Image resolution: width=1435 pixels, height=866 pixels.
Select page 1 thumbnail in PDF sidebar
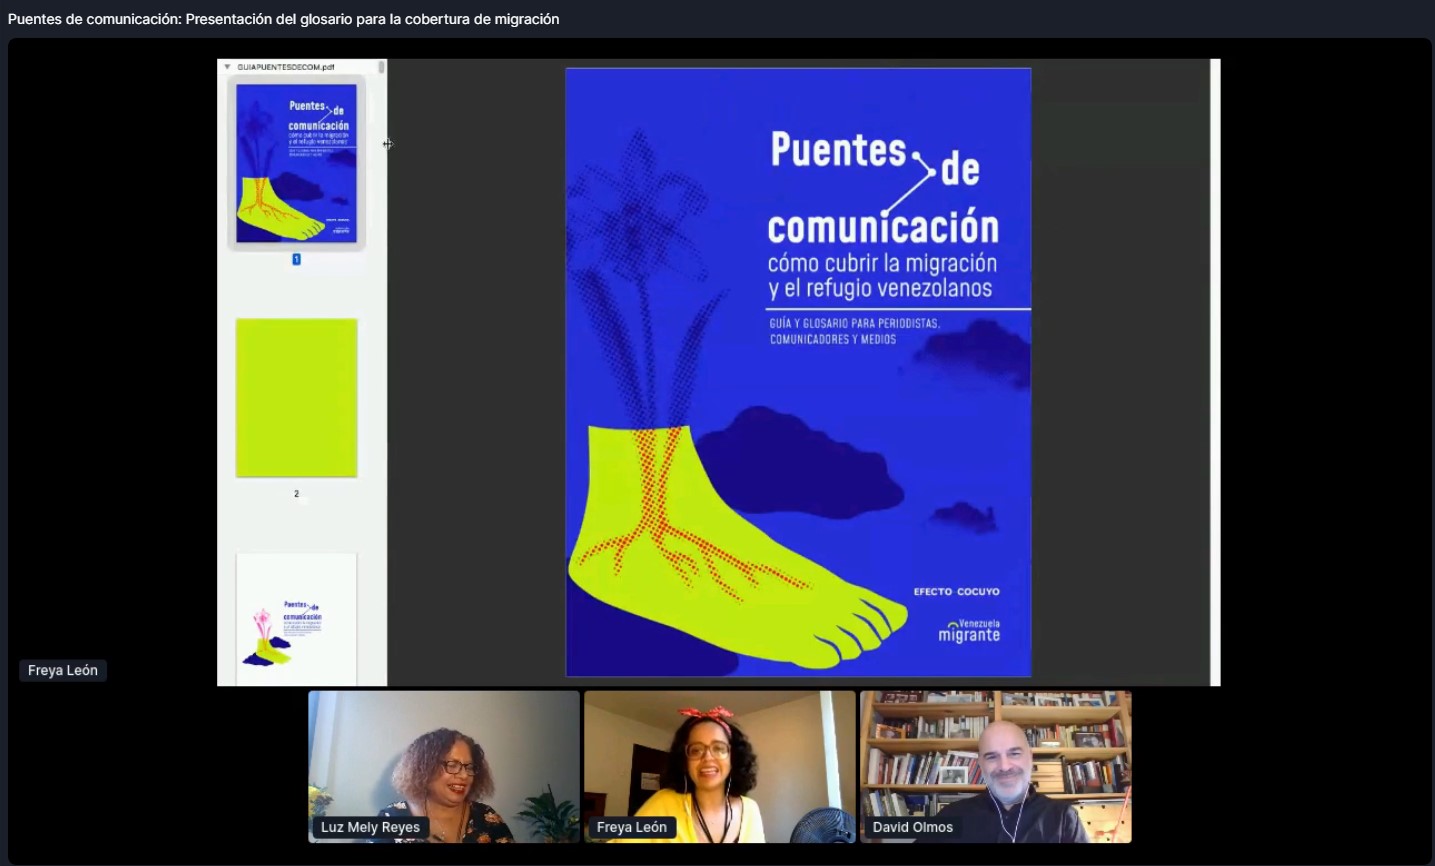point(296,163)
